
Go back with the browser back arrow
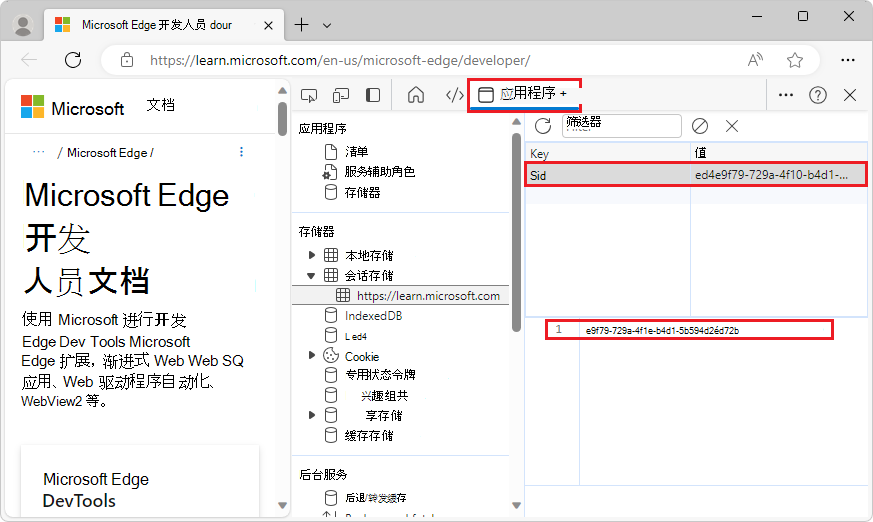coord(29,60)
